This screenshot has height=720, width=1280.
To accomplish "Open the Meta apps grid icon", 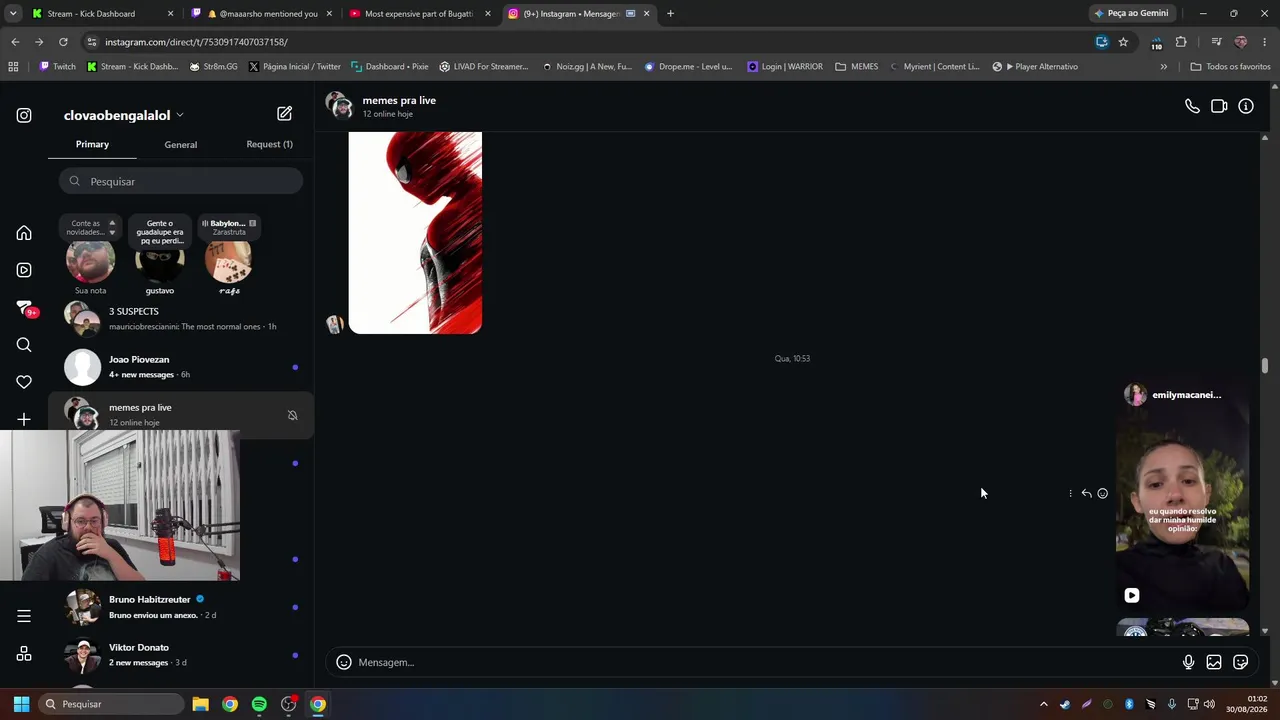I will 24,654.
